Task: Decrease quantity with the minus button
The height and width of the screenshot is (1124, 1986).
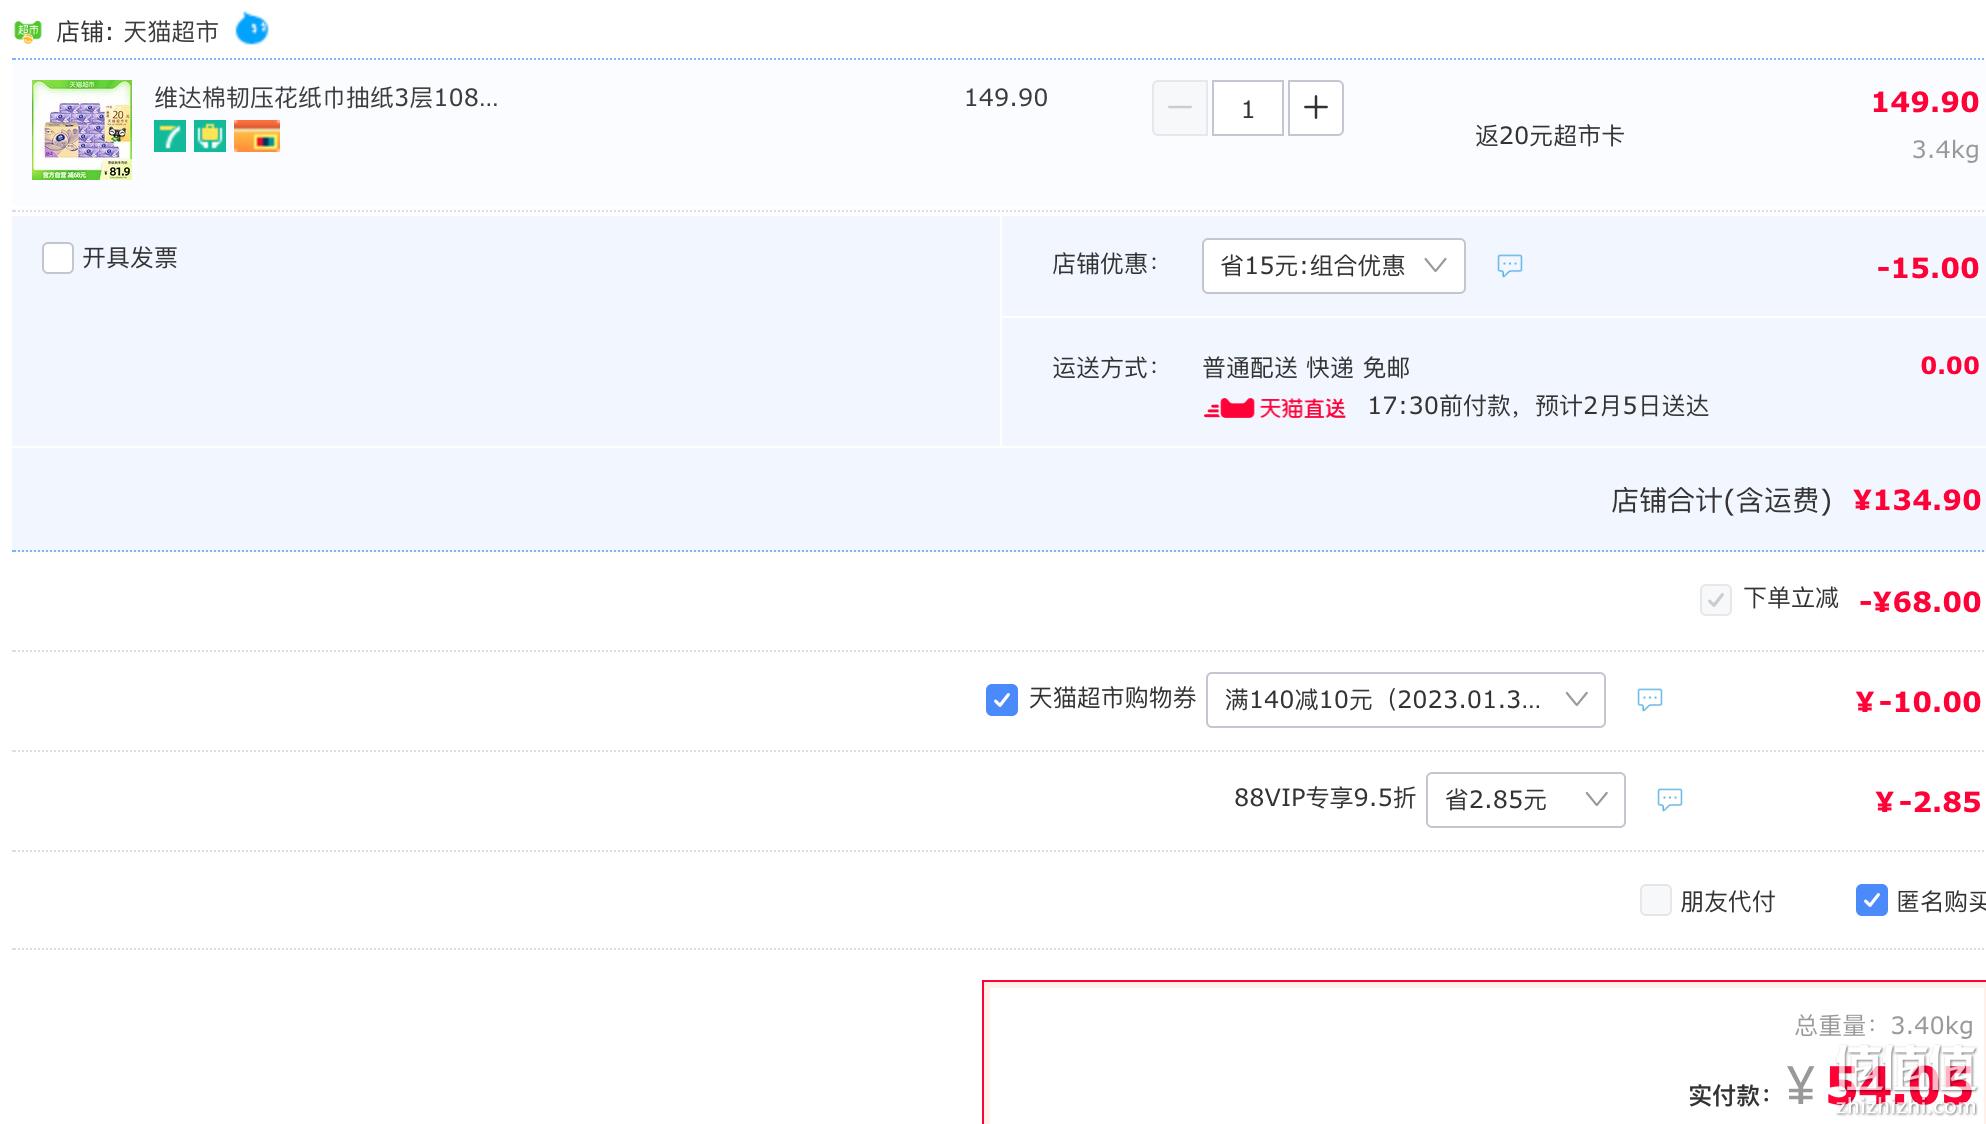Action: coord(1180,108)
